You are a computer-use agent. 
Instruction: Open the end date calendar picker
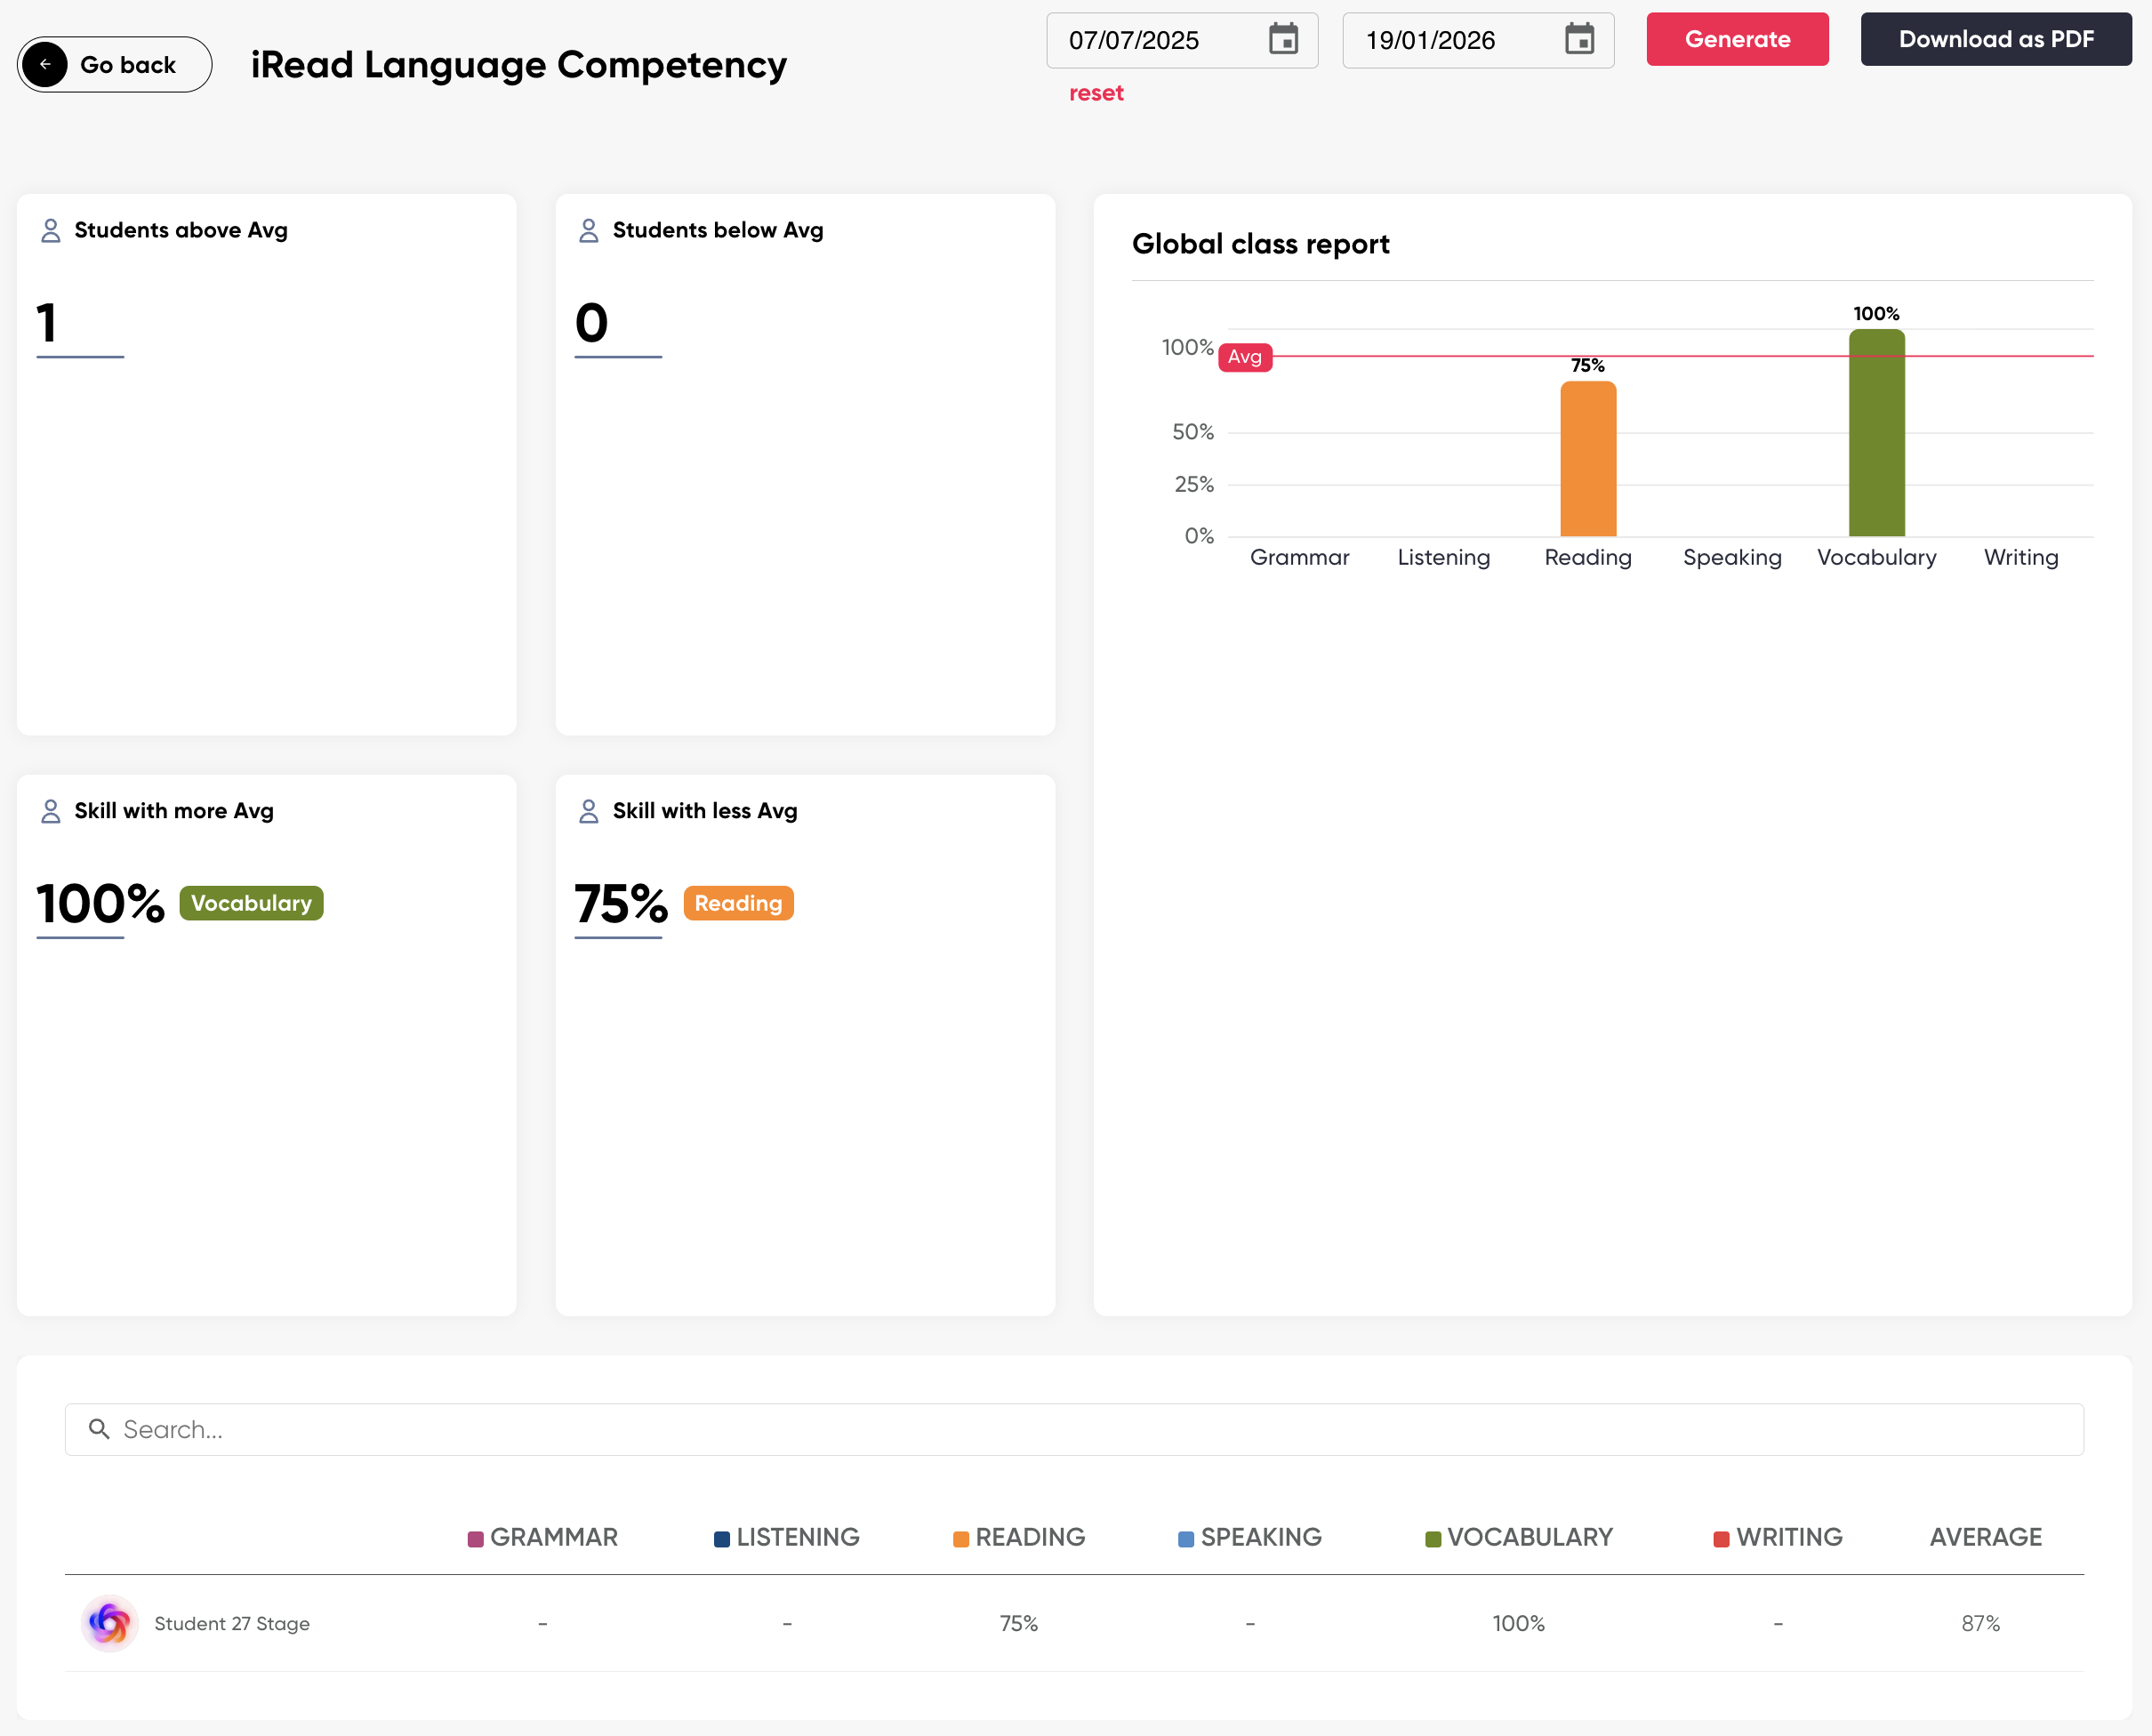point(1579,40)
